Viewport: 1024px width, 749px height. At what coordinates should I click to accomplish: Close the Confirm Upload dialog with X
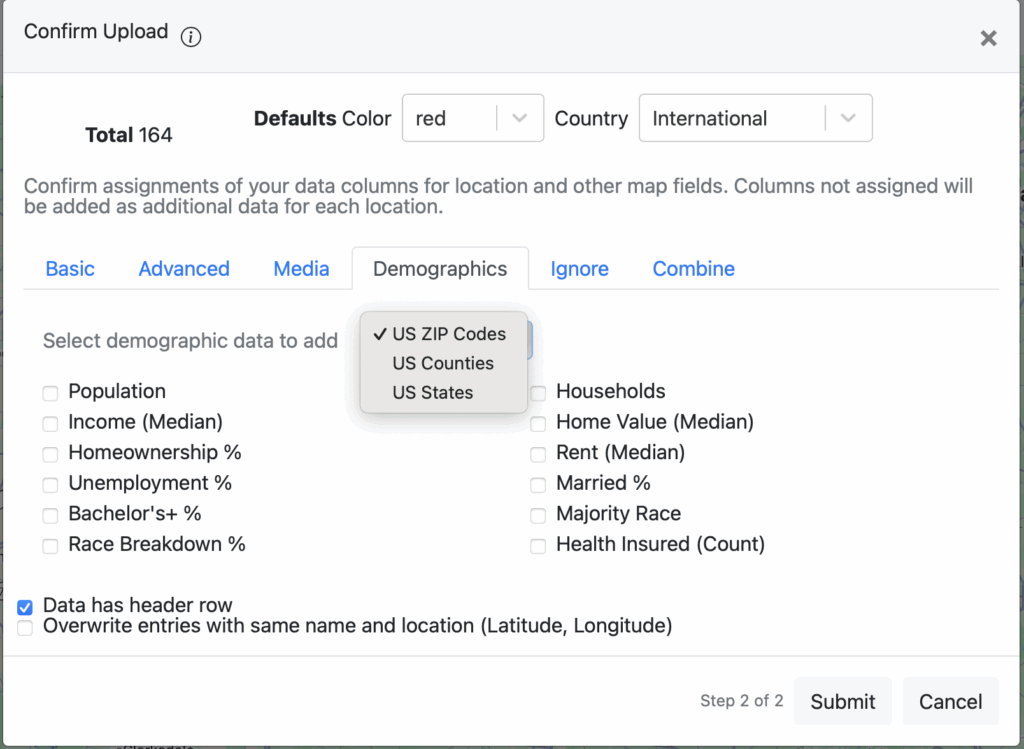pyautogui.click(x=988, y=38)
